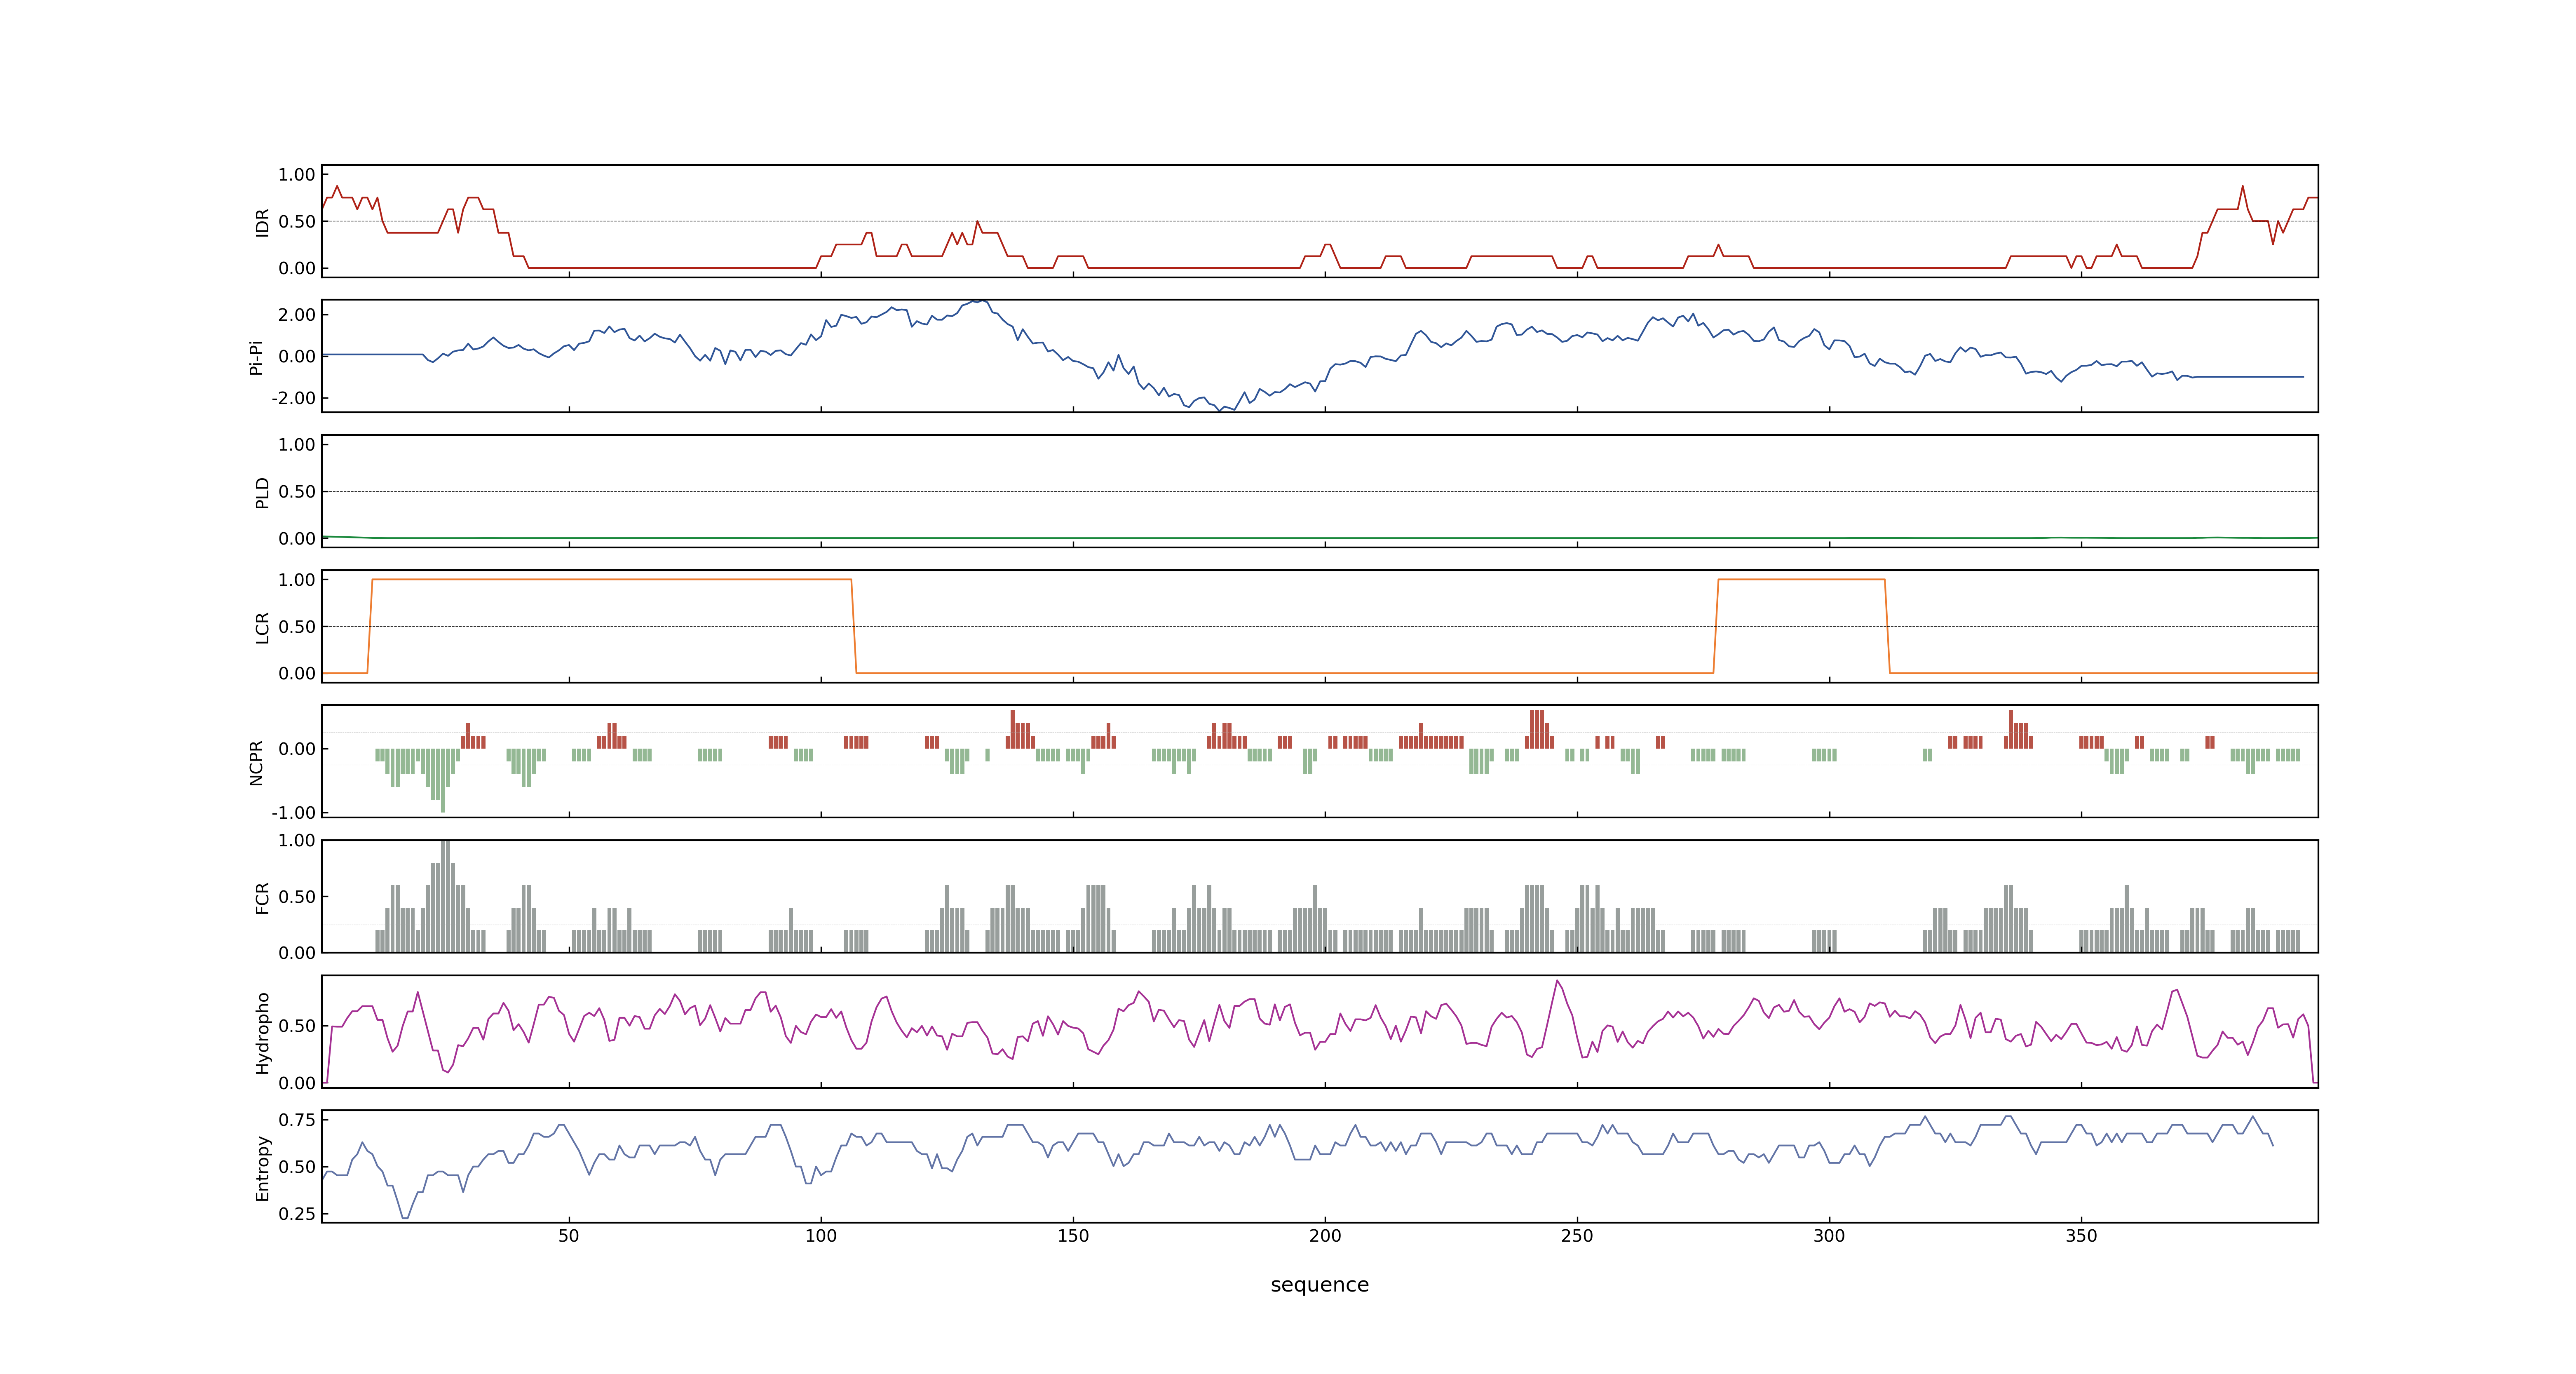The image size is (2576, 1374).
Task: Click the 0.50 tick of the PLD panel
Action: [297, 492]
